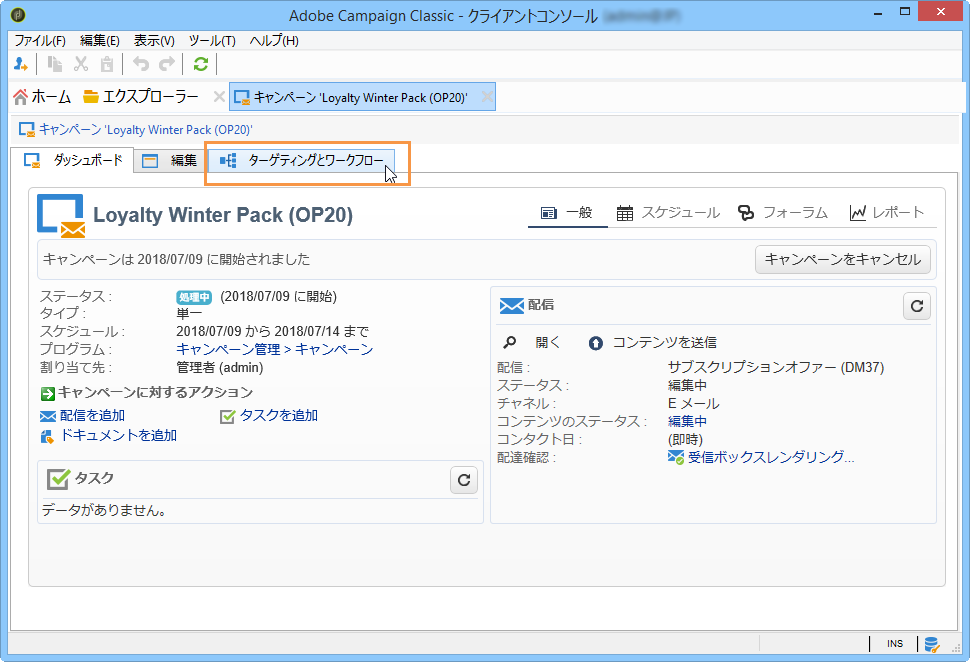Click the キャンペーンに対するアクション heading

point(155,392)
